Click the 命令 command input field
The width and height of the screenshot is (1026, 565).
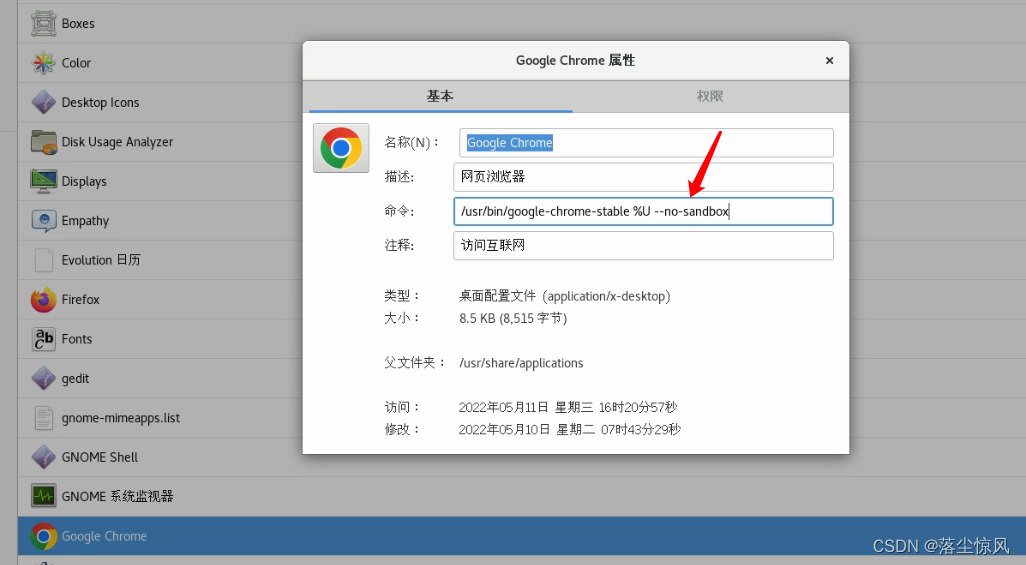pos(643,211)
